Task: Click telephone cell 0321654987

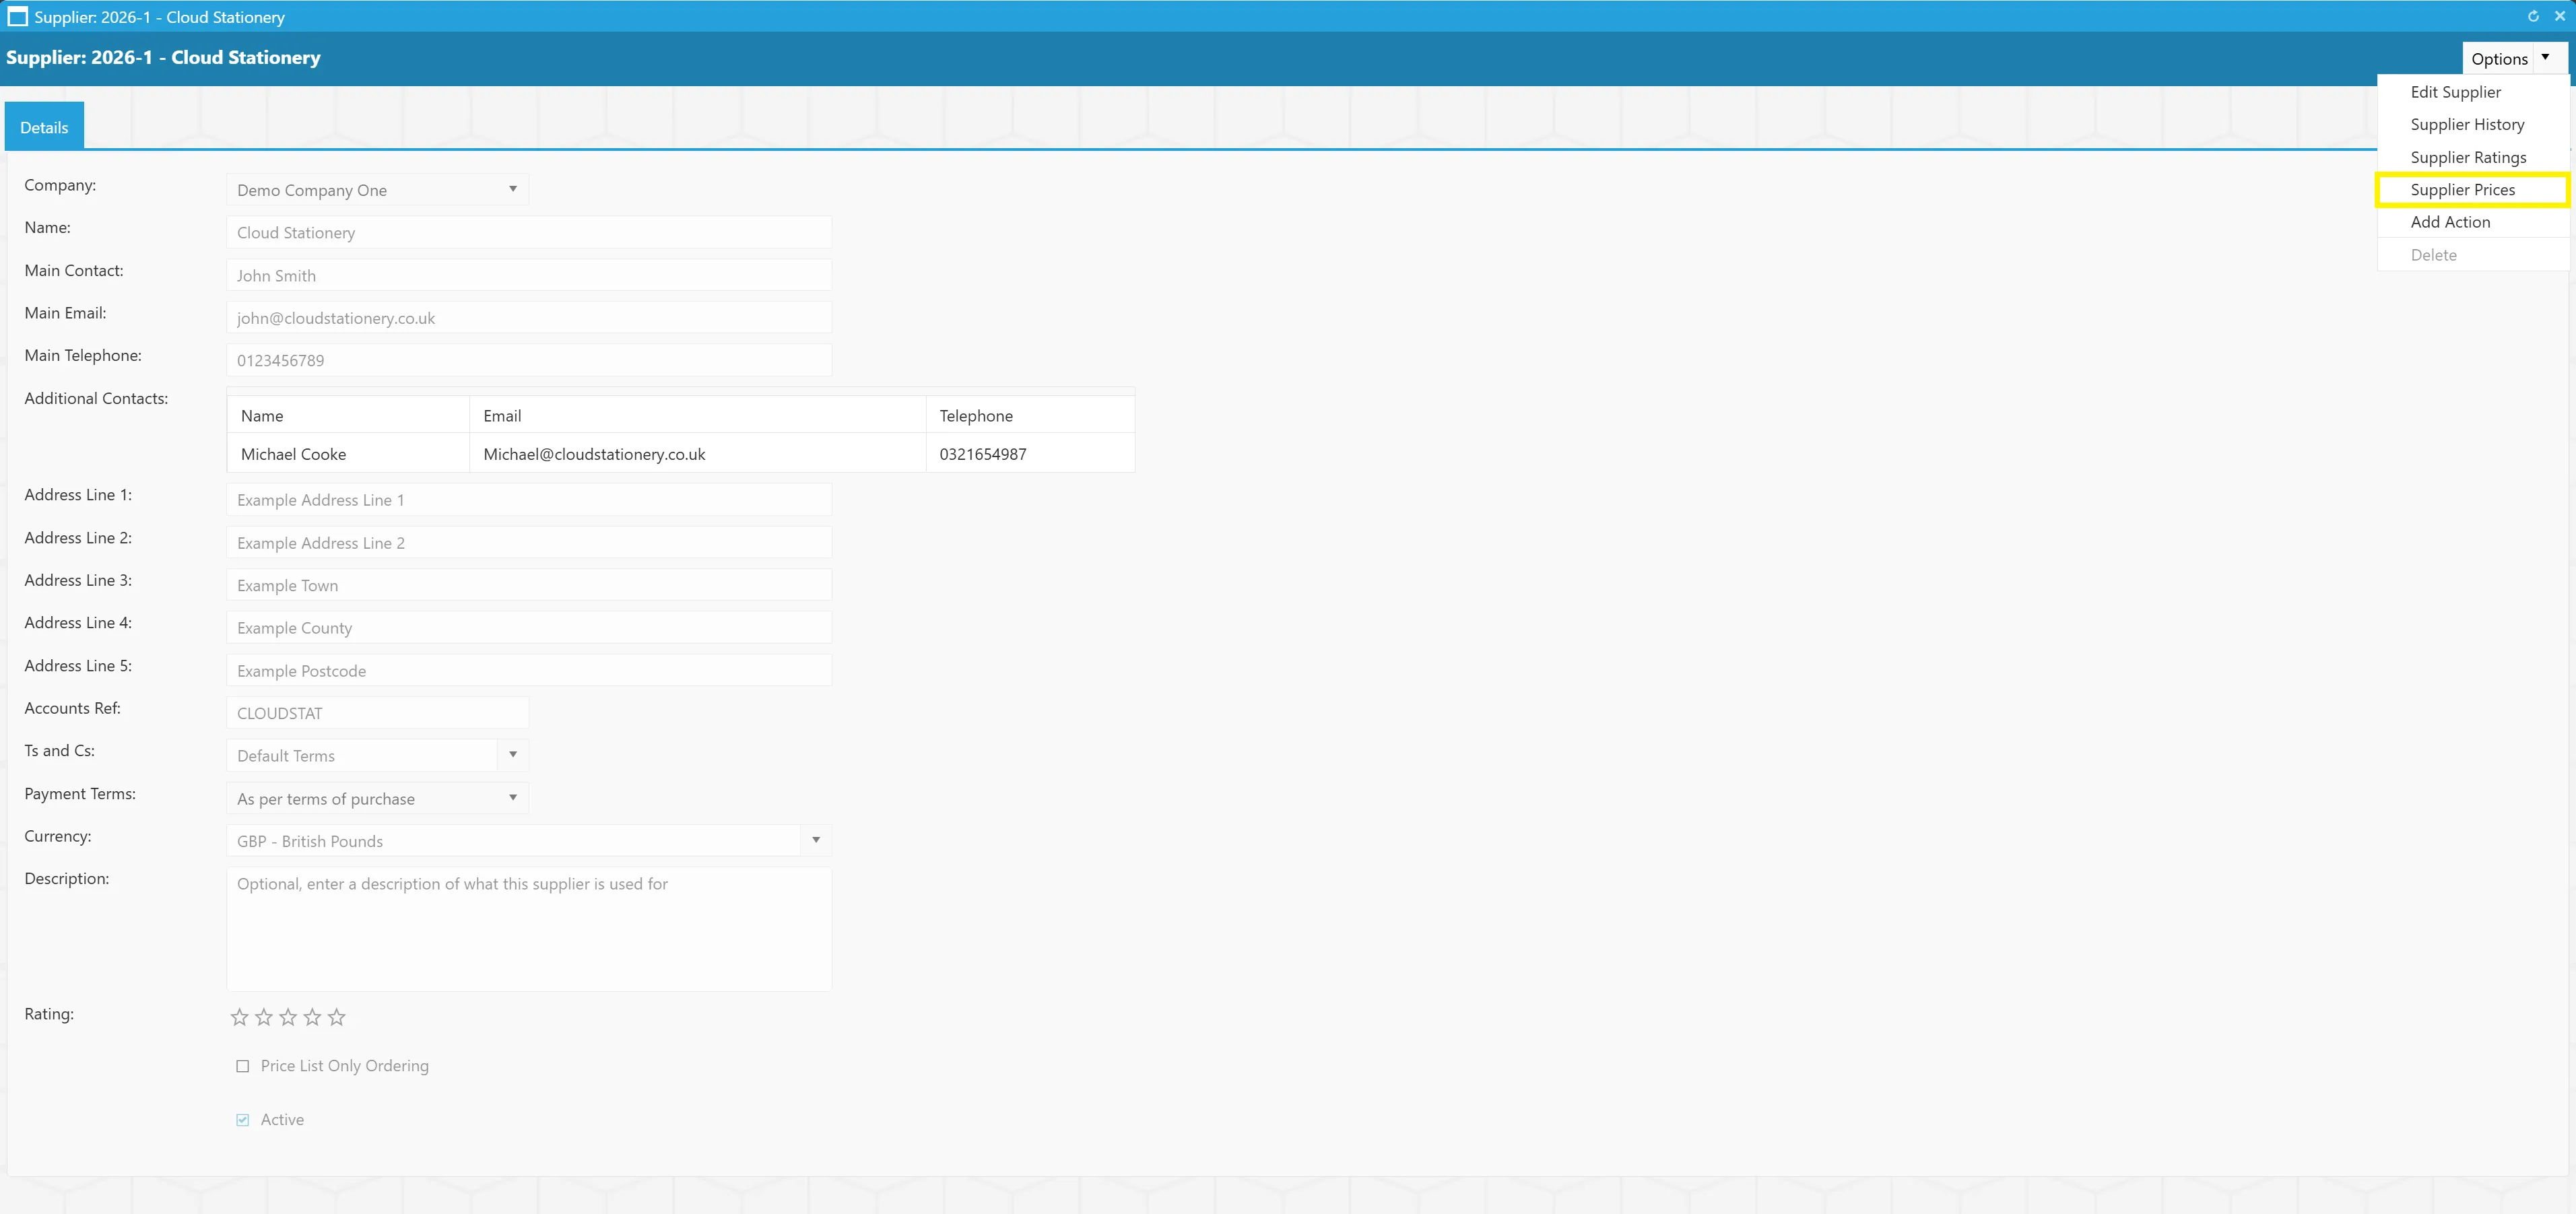Action: click(x=1030, y=453)
